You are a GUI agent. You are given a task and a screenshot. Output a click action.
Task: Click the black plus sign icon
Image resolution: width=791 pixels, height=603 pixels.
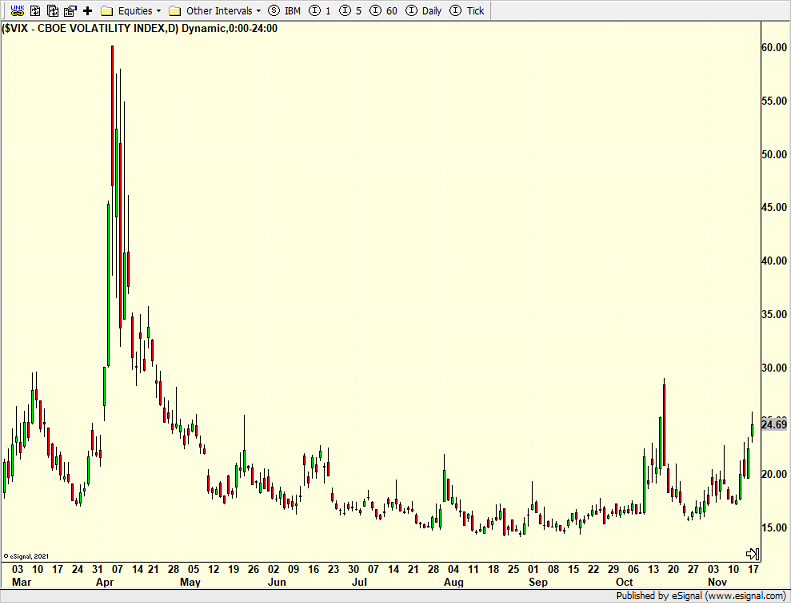(x=87, y=10)
